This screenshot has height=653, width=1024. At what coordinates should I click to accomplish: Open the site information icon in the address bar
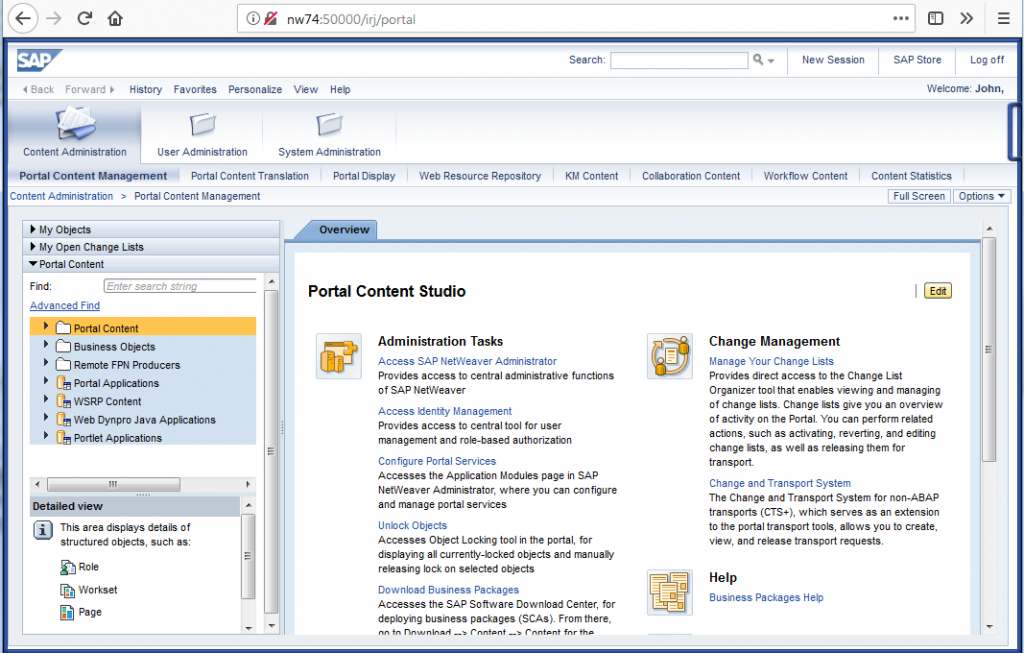[x=253, y=19]
